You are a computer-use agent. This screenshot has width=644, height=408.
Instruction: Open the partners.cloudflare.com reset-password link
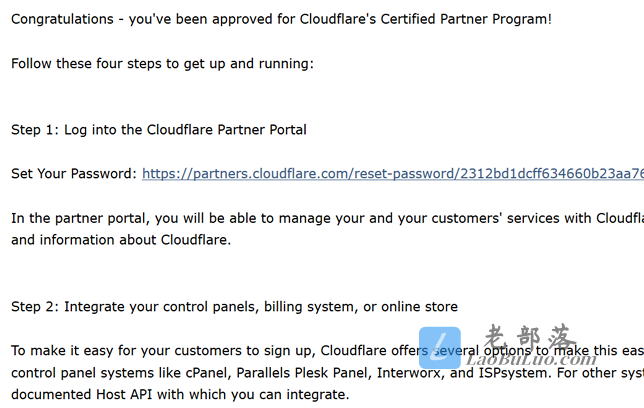click(393, 174)
